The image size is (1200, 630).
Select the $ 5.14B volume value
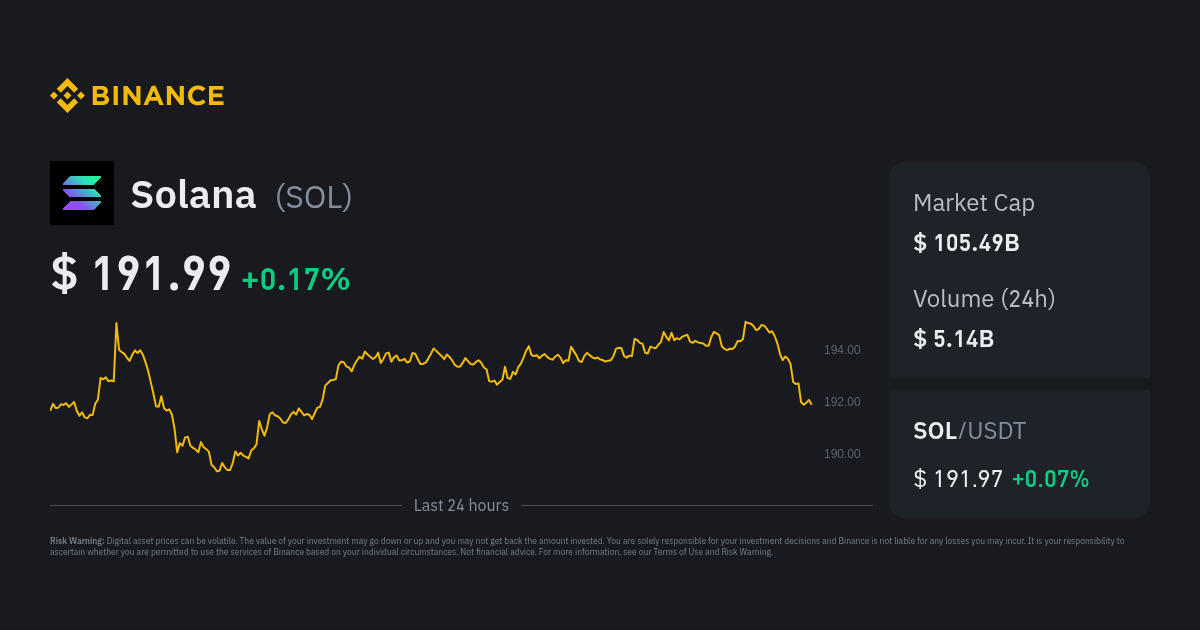(x=953, y=339)
